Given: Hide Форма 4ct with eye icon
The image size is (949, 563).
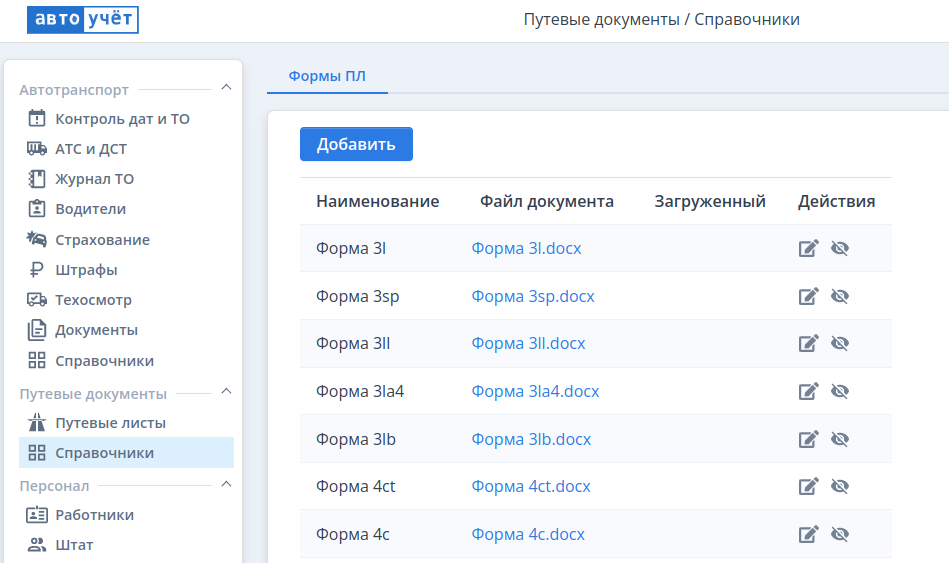Looking at the screenshot, I should [x=840, y=486].
